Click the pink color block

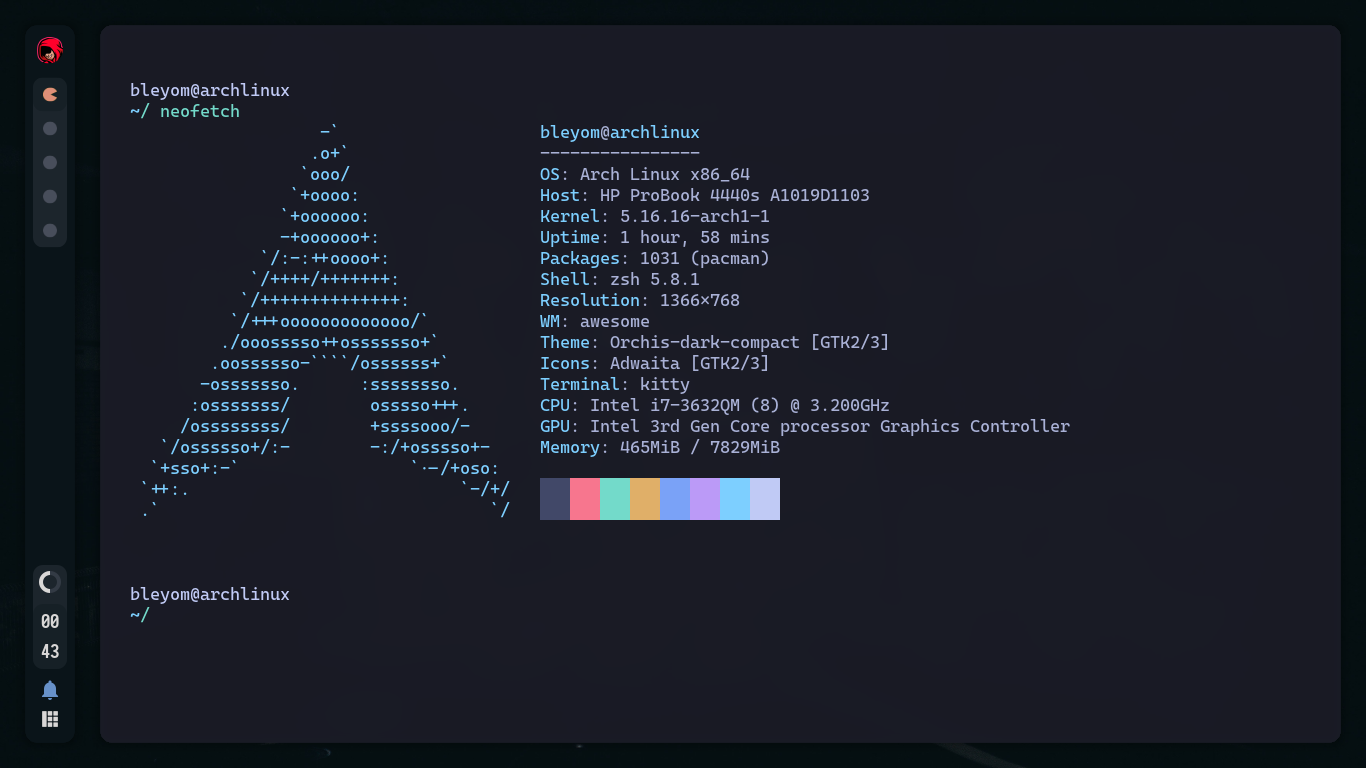coord(585,499)
